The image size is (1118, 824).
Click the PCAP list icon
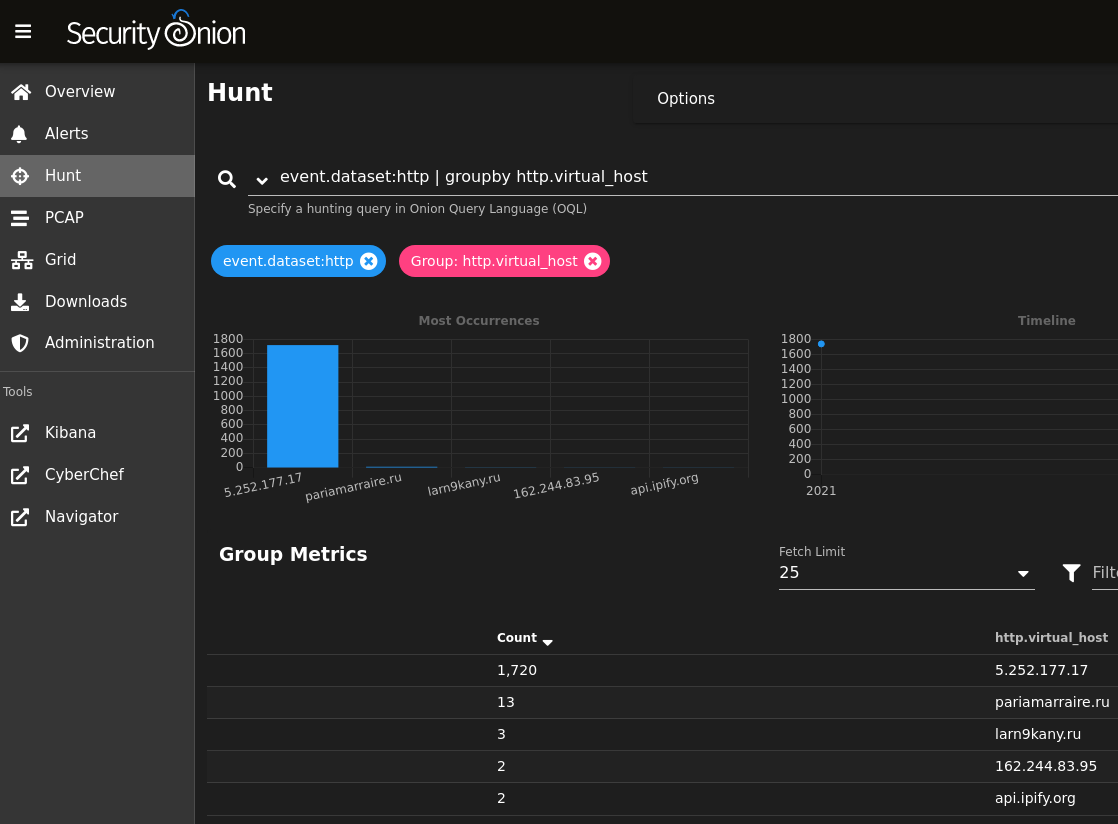(x=20, y=218)
